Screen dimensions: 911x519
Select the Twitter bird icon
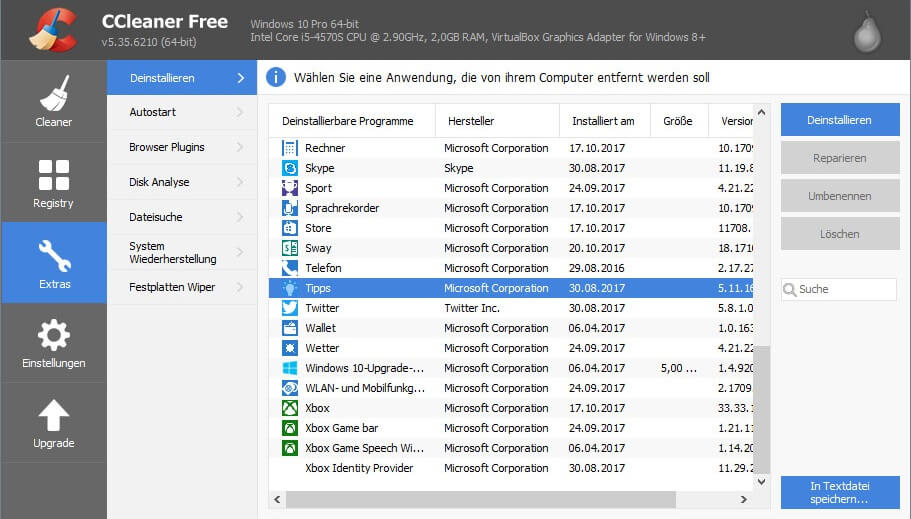click(289, 308)
